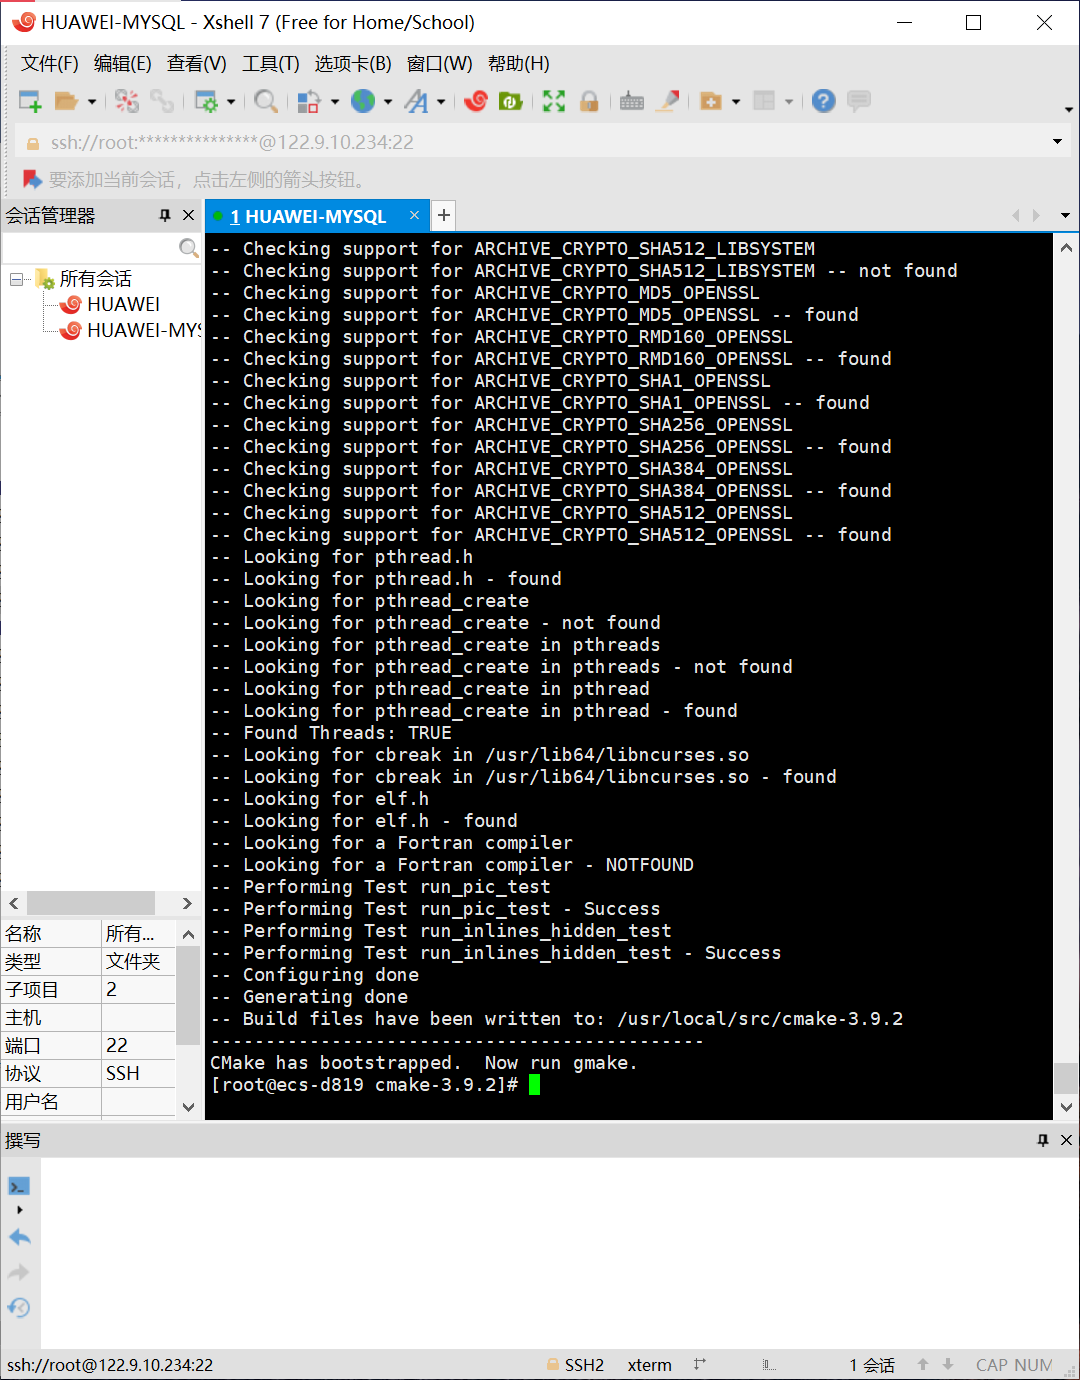Click the chat feedback bubble icon

pyautogui.click(x=859, y=101)
